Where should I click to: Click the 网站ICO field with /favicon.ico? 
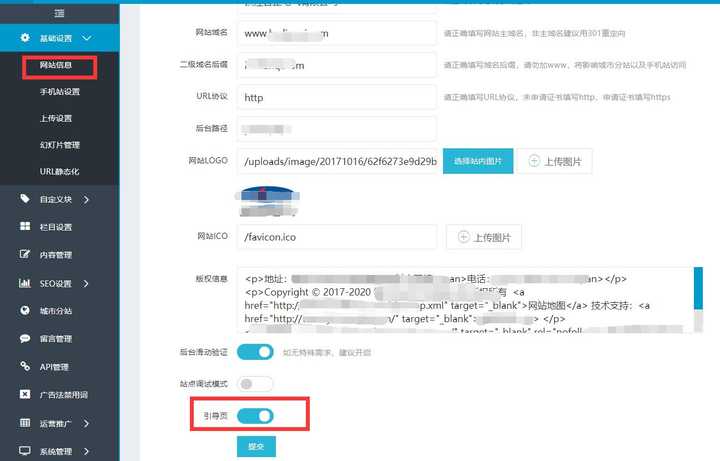point(337,237)
